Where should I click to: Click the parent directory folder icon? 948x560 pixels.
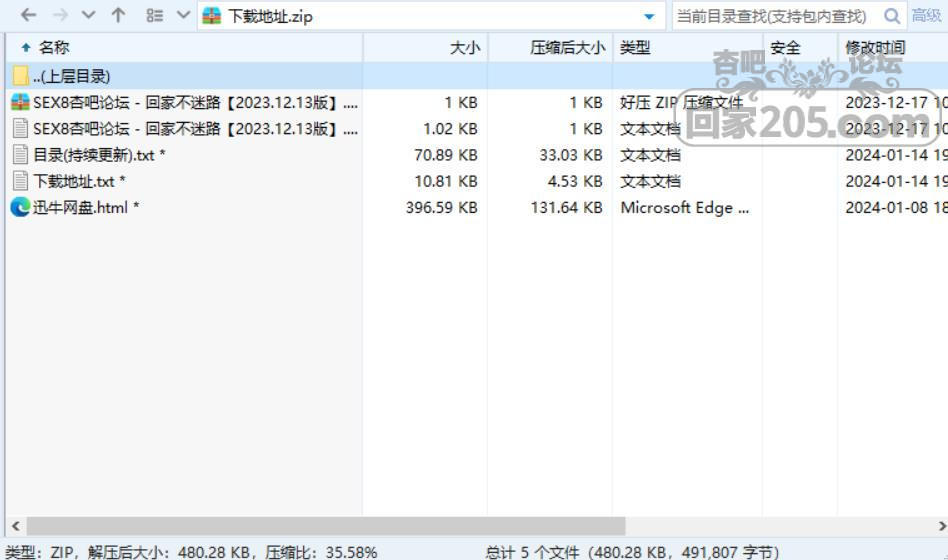20,76
